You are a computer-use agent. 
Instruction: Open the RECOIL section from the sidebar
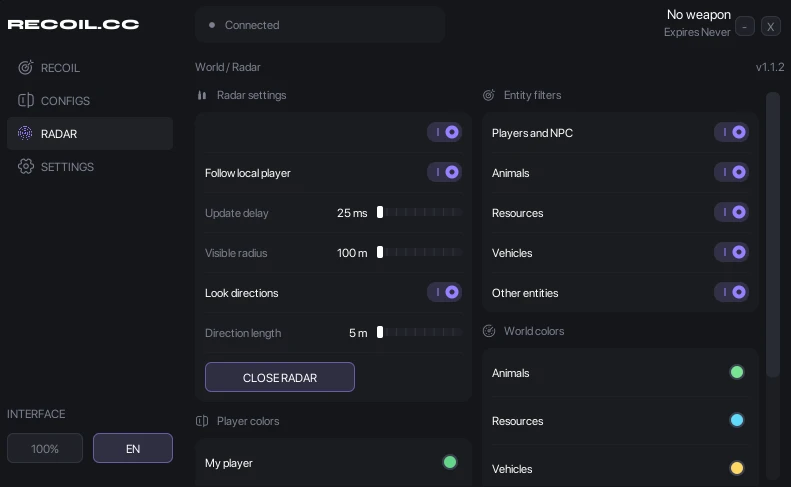(x=90, y=68)
